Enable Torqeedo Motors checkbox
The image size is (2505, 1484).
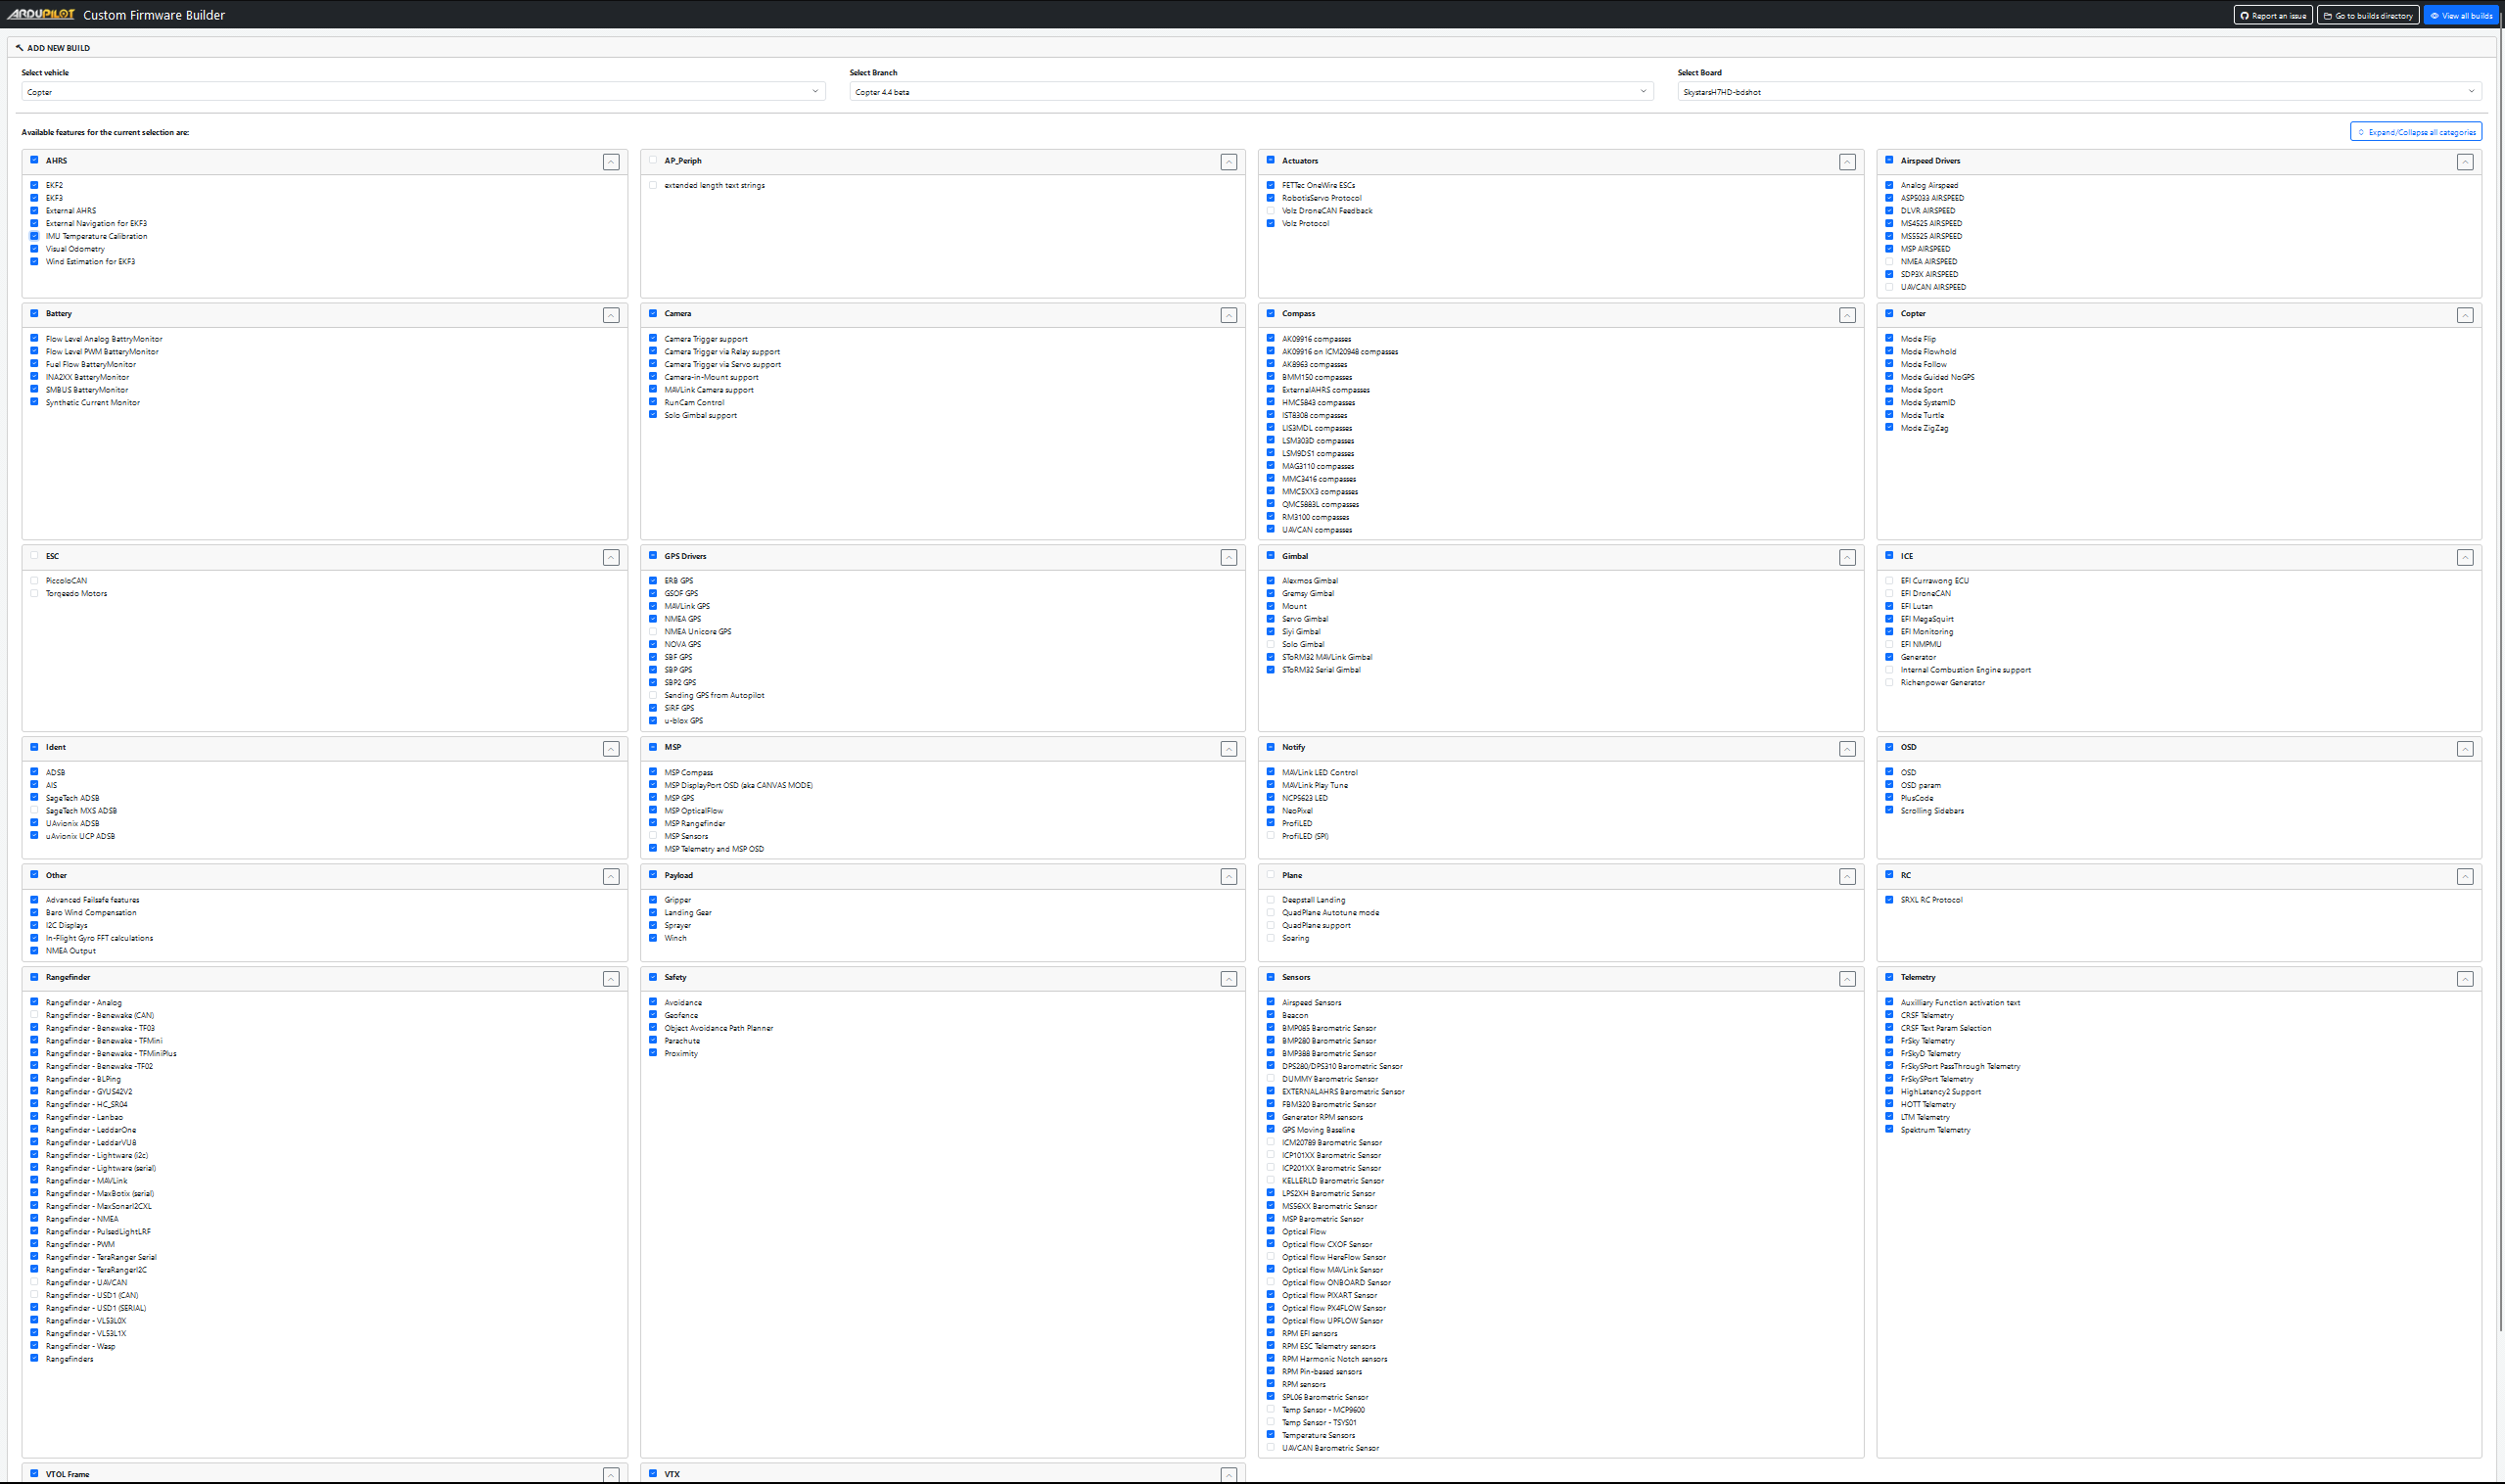[x=34, y=593]
